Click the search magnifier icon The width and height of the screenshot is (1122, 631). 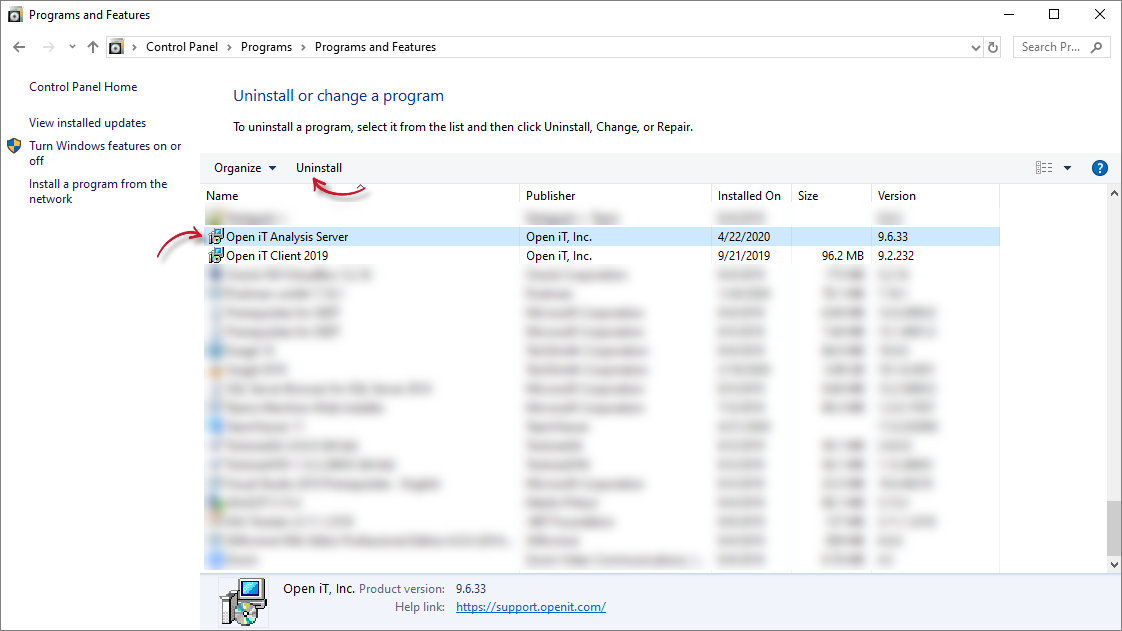[x=1095, y=46]
